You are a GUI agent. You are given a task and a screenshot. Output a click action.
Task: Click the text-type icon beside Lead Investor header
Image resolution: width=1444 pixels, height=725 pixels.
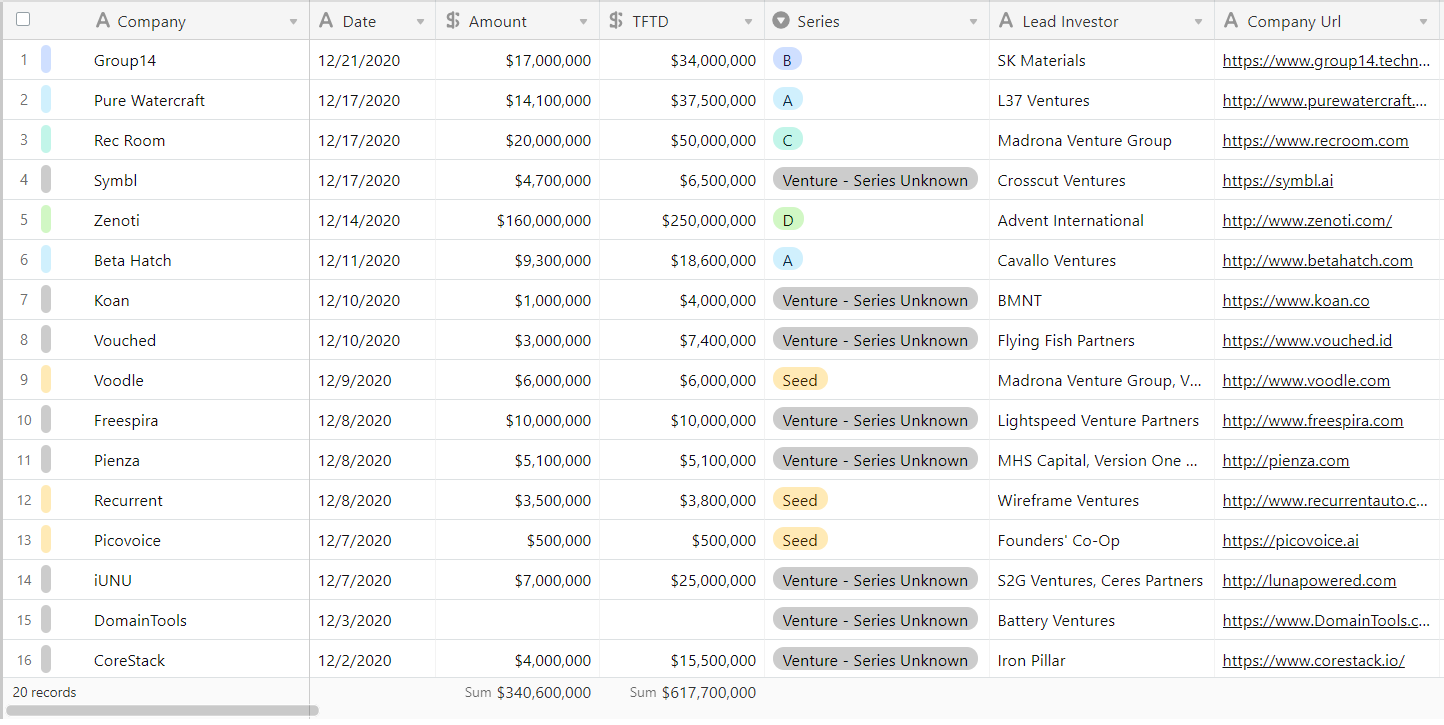pos(1006,21)
